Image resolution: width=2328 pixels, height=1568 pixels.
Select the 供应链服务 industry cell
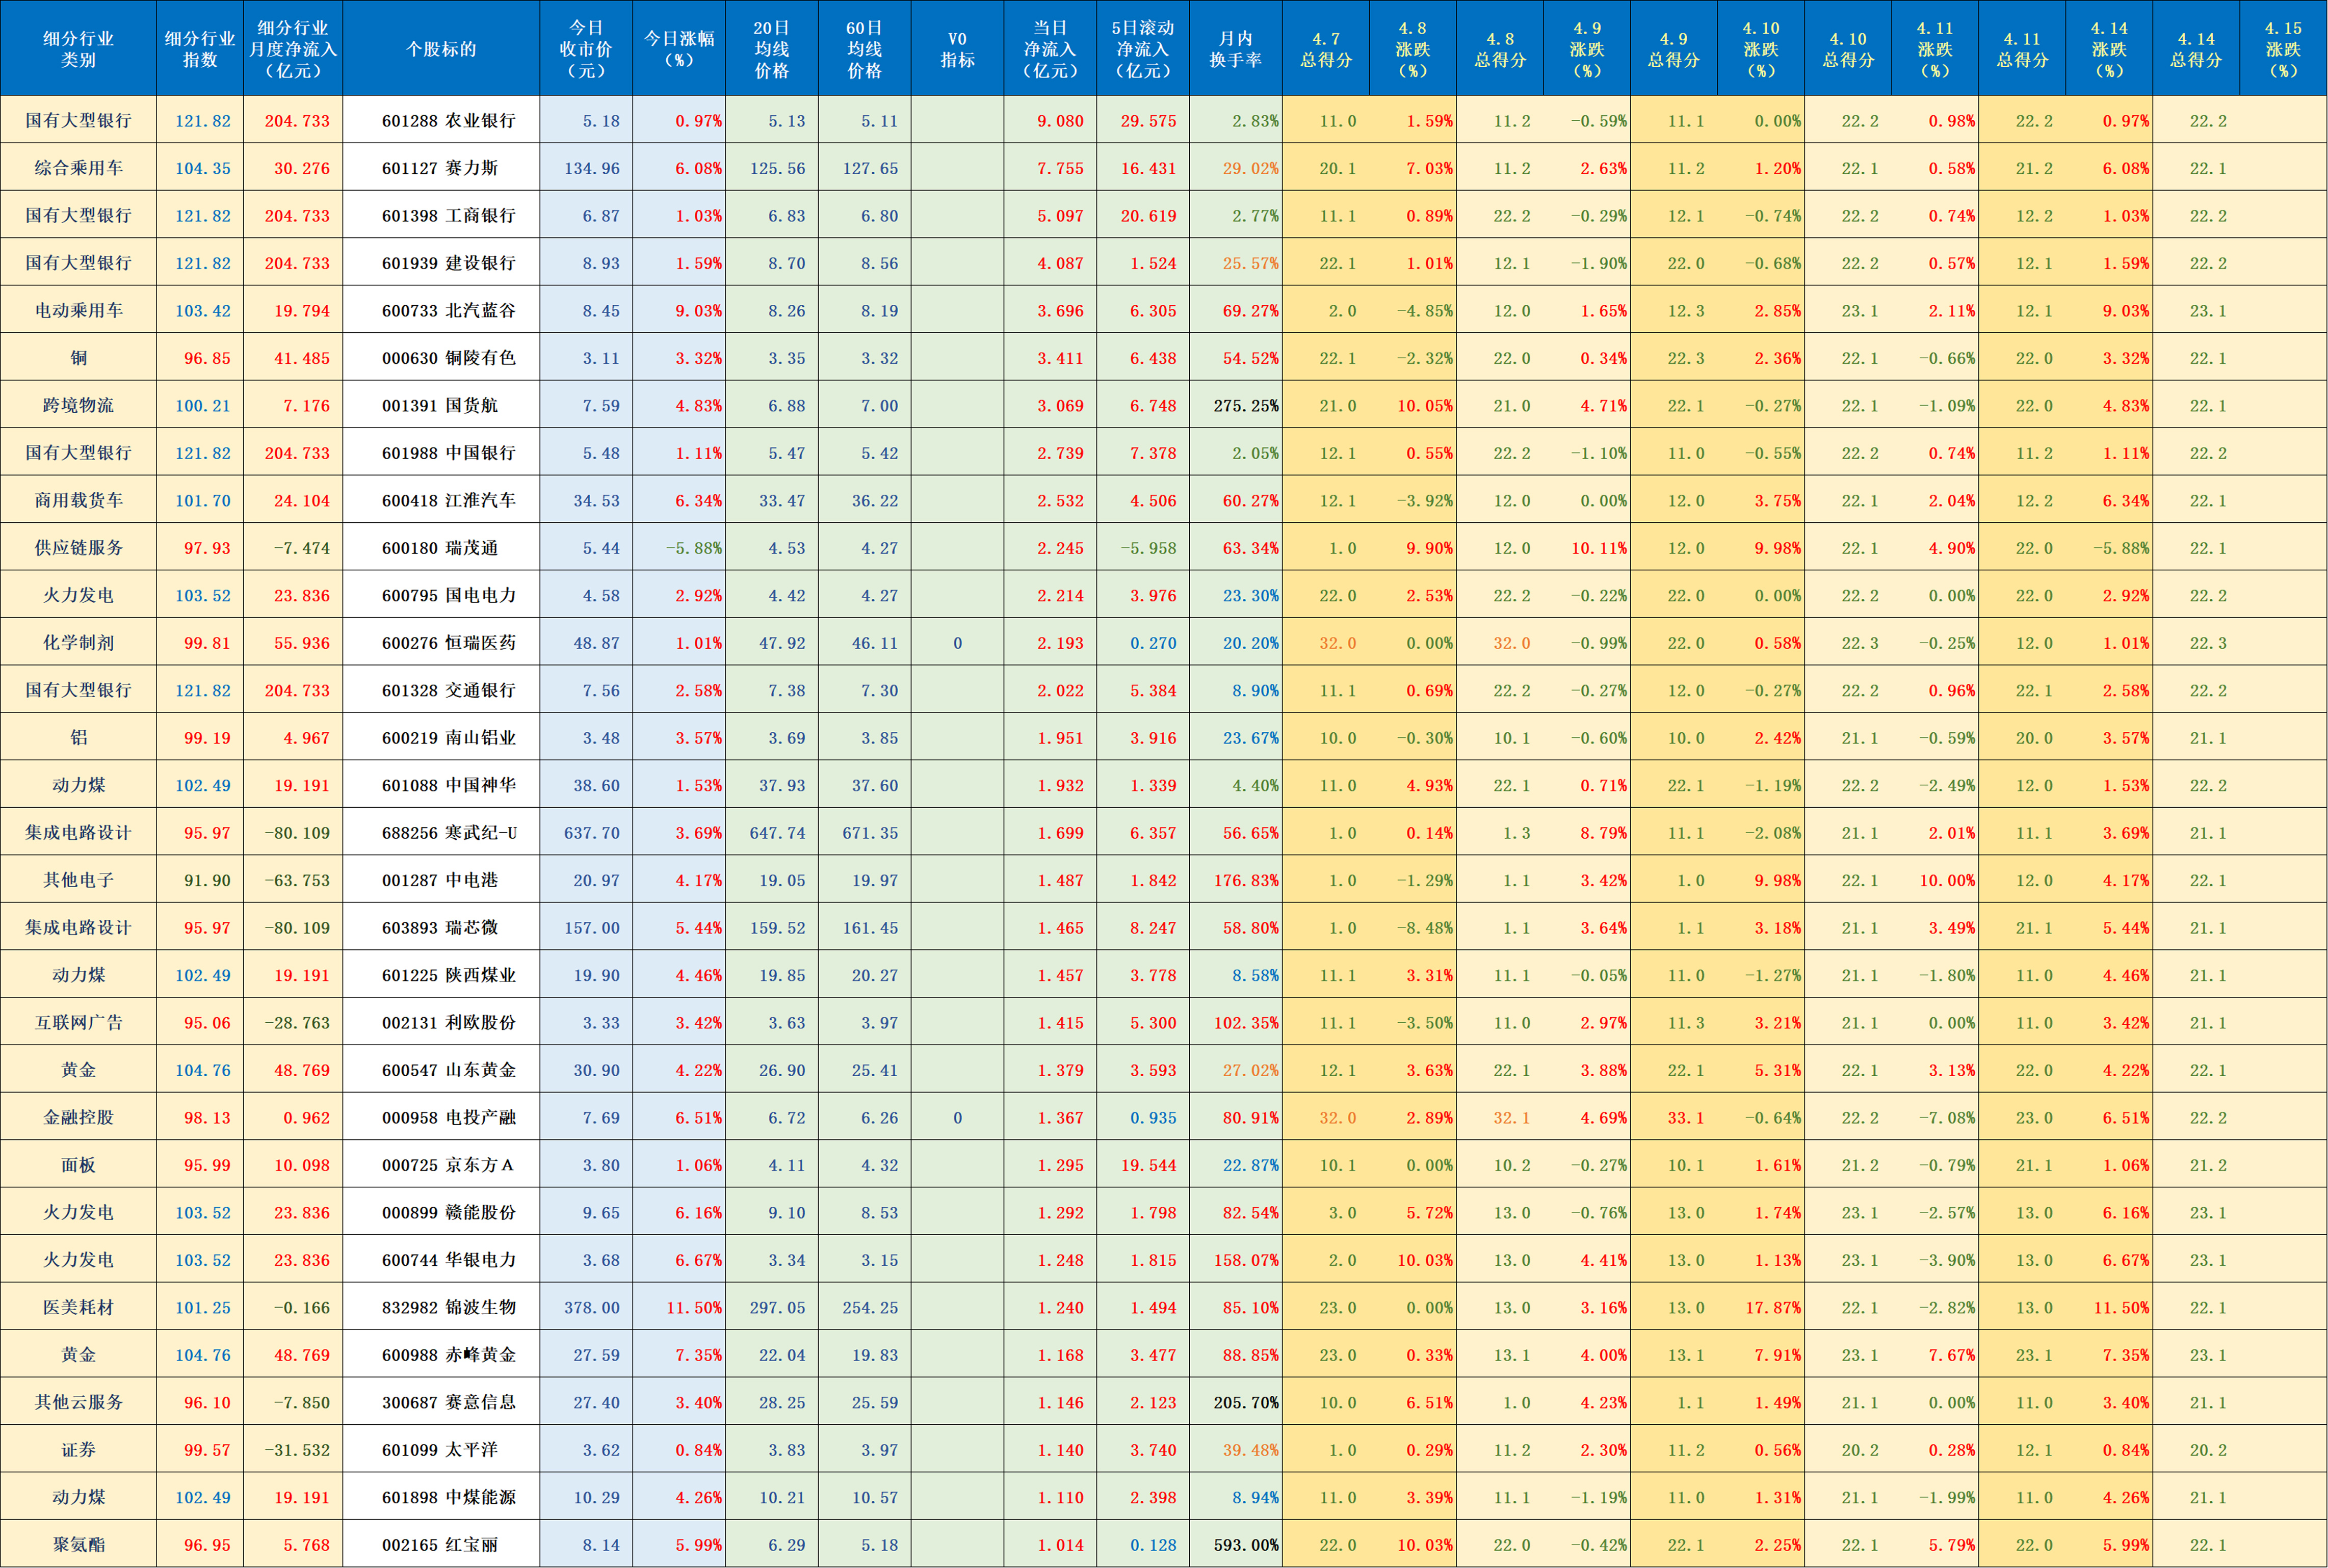point(78,548)
